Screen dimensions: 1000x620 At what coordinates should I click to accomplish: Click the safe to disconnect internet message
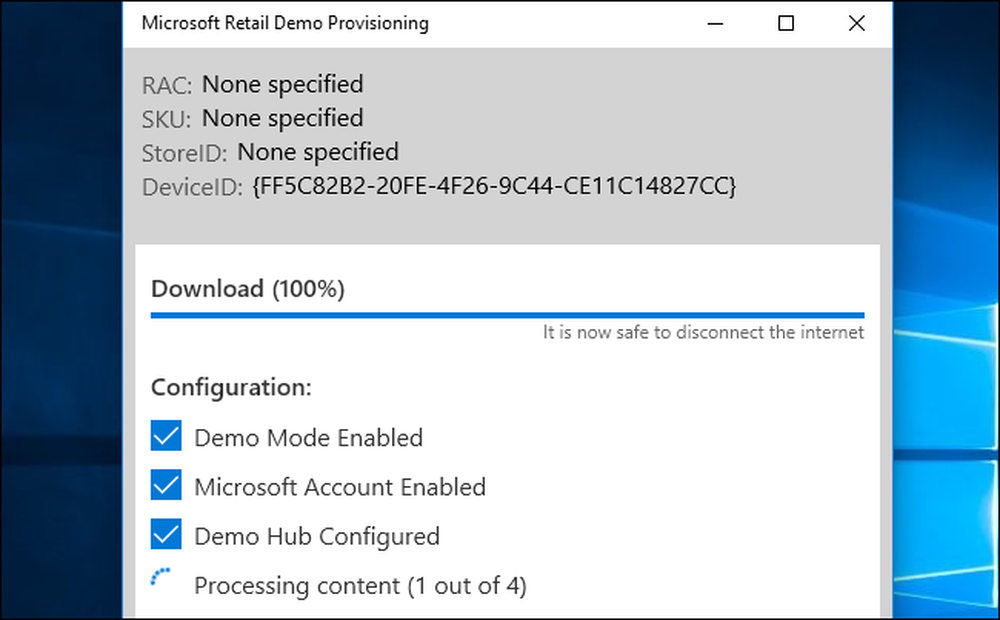[703, 332]
